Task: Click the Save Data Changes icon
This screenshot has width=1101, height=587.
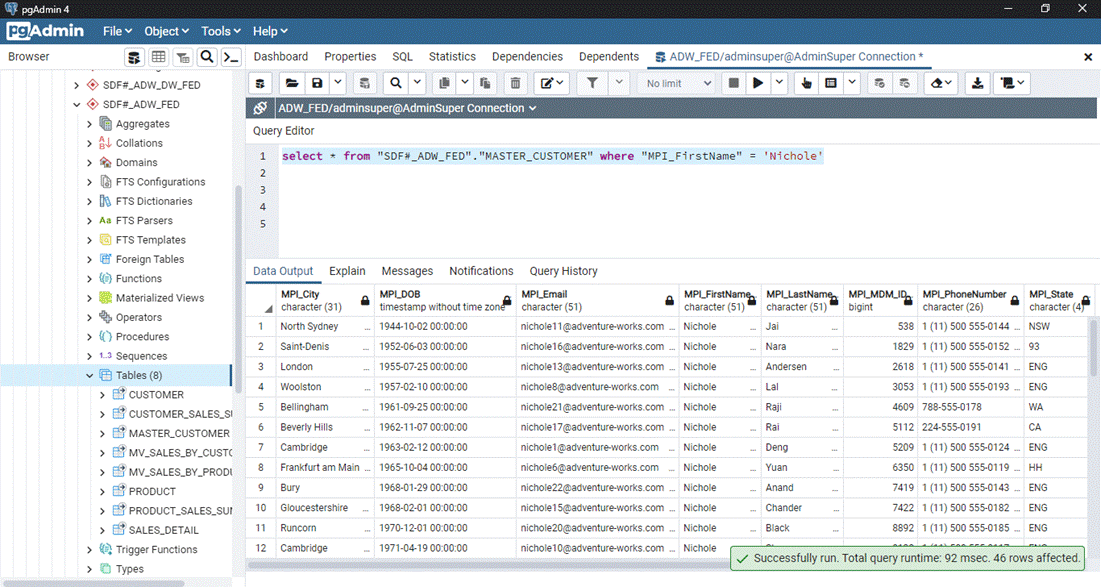Action: click(364, 83)
